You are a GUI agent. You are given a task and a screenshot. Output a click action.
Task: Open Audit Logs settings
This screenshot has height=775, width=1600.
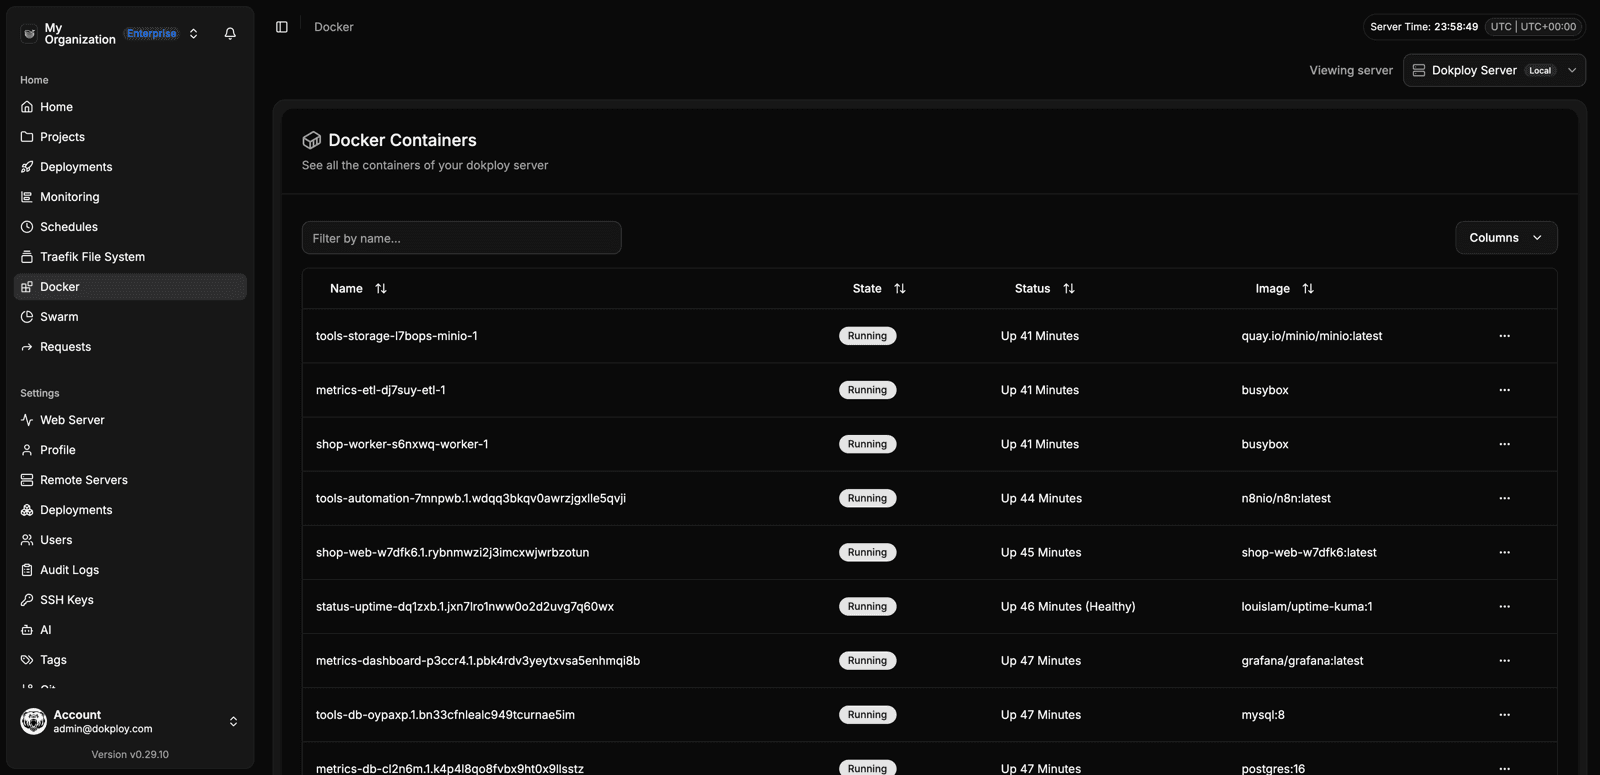130,570
